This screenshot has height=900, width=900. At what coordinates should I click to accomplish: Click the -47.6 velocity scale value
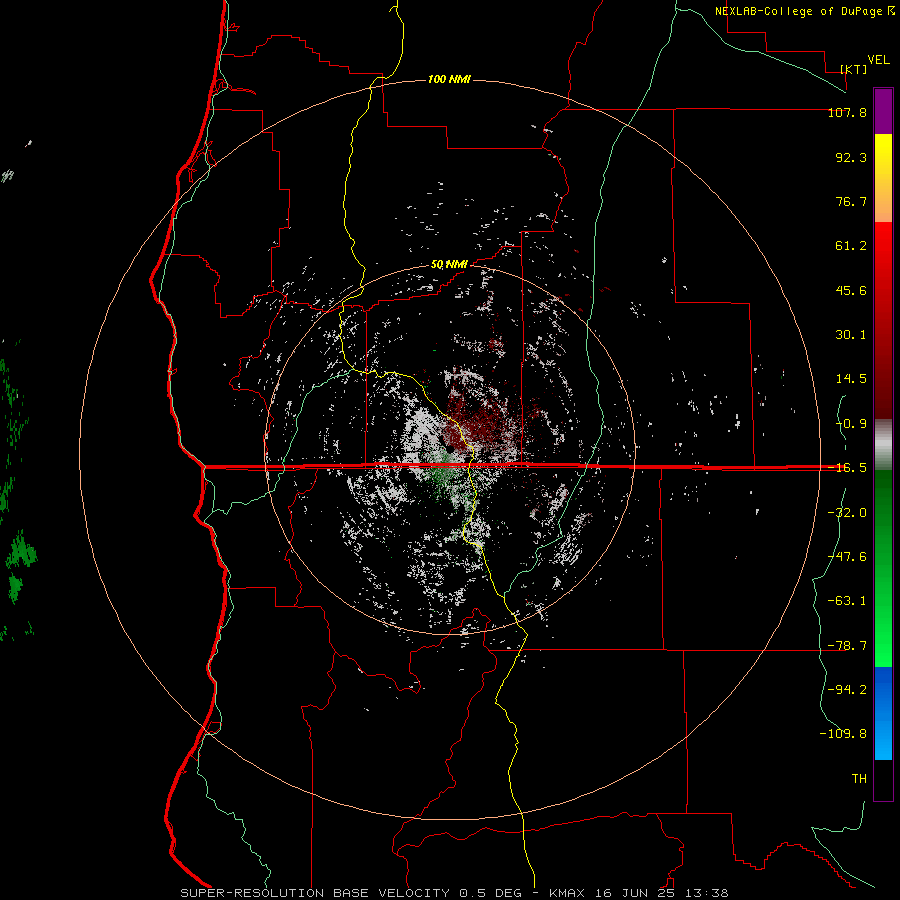tap(847, 557)
